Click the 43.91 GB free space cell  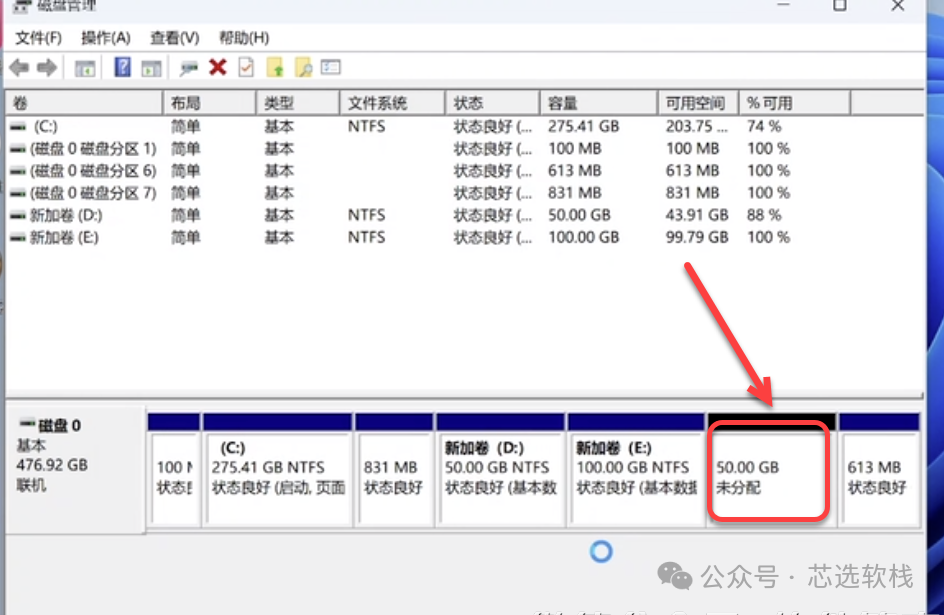pos(697,215)
